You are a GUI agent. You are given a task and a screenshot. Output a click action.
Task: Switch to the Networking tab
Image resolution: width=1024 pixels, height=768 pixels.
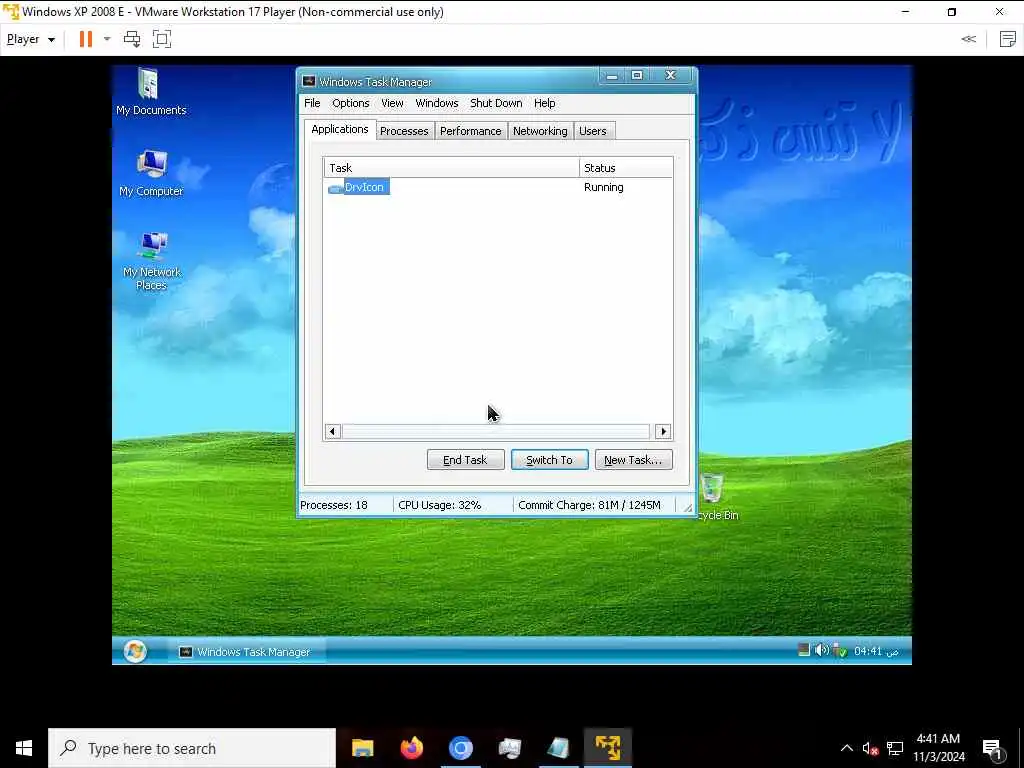[x=540, y=131]
